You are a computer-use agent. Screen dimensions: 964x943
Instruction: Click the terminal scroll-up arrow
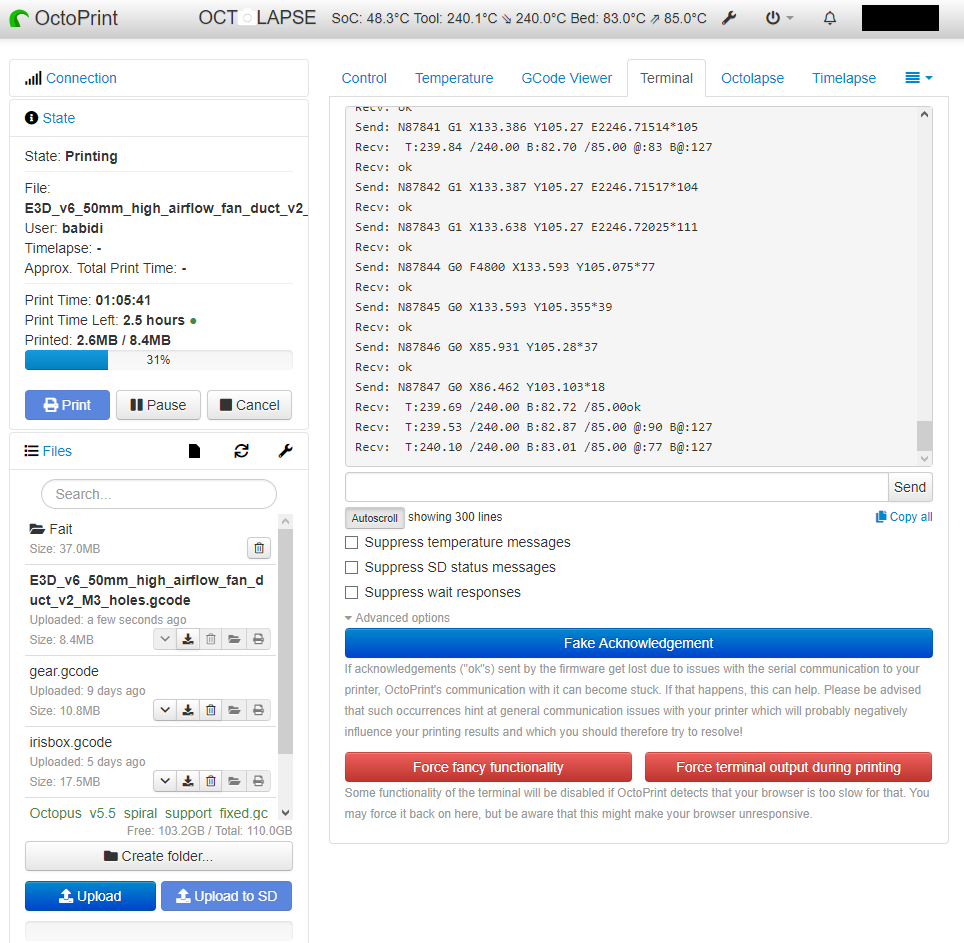click(924, 114)
